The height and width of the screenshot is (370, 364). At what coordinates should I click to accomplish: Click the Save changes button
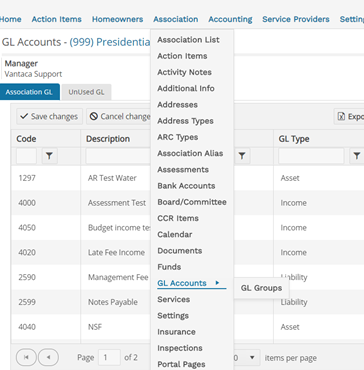[x=49, y=116]
